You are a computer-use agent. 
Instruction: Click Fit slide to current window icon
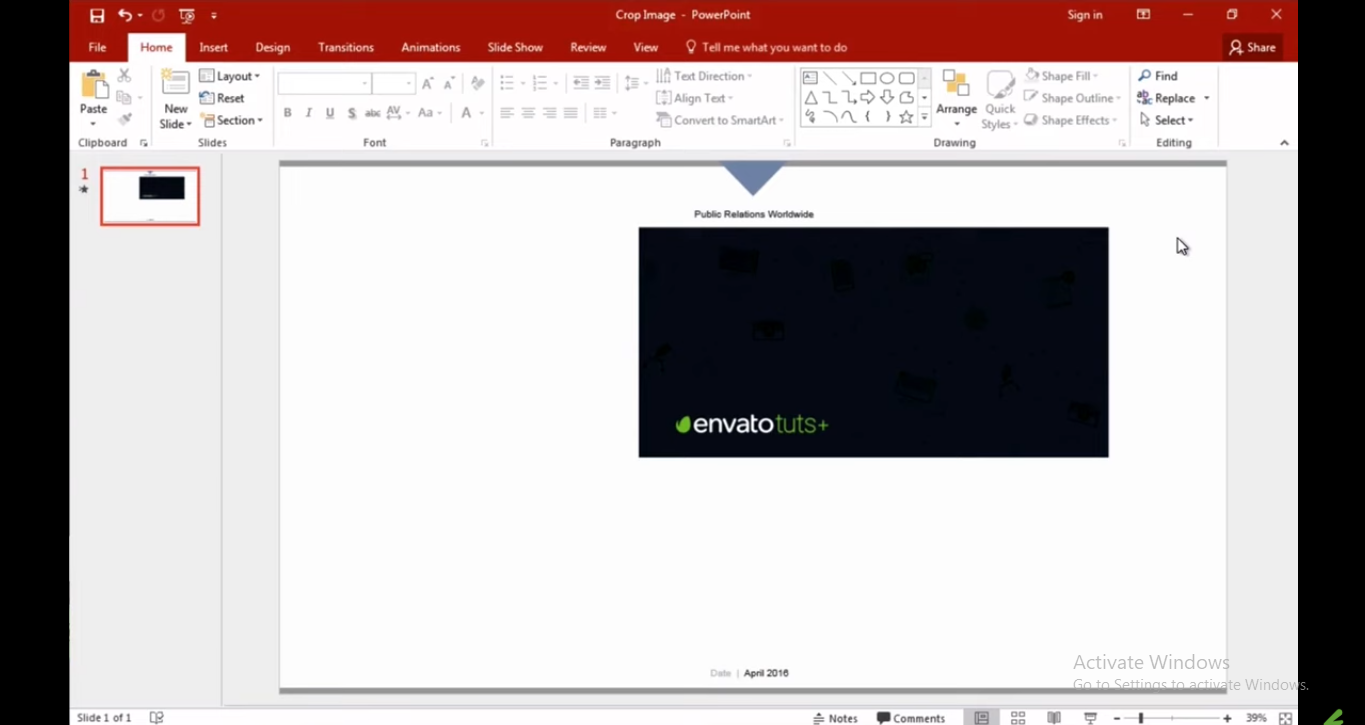click(1285, 717)
